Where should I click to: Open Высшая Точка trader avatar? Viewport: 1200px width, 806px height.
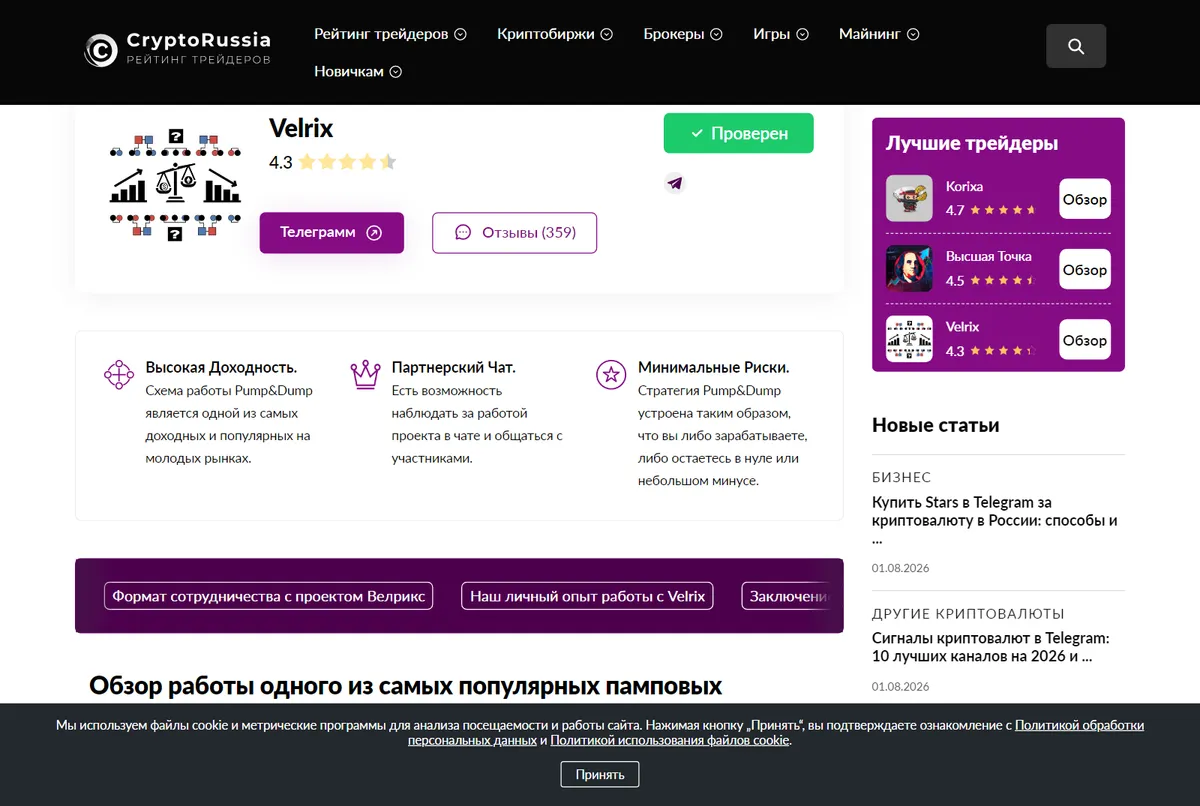909,269
